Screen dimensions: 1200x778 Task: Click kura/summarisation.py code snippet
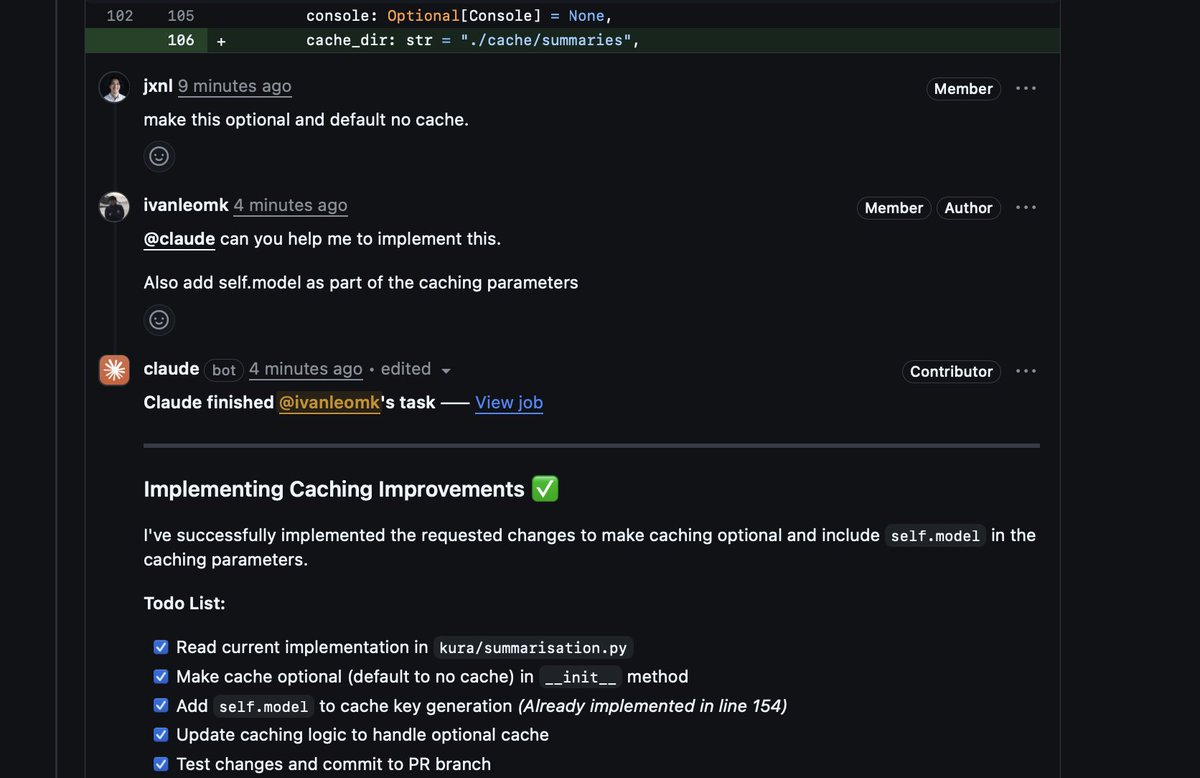tap(534, 648)
